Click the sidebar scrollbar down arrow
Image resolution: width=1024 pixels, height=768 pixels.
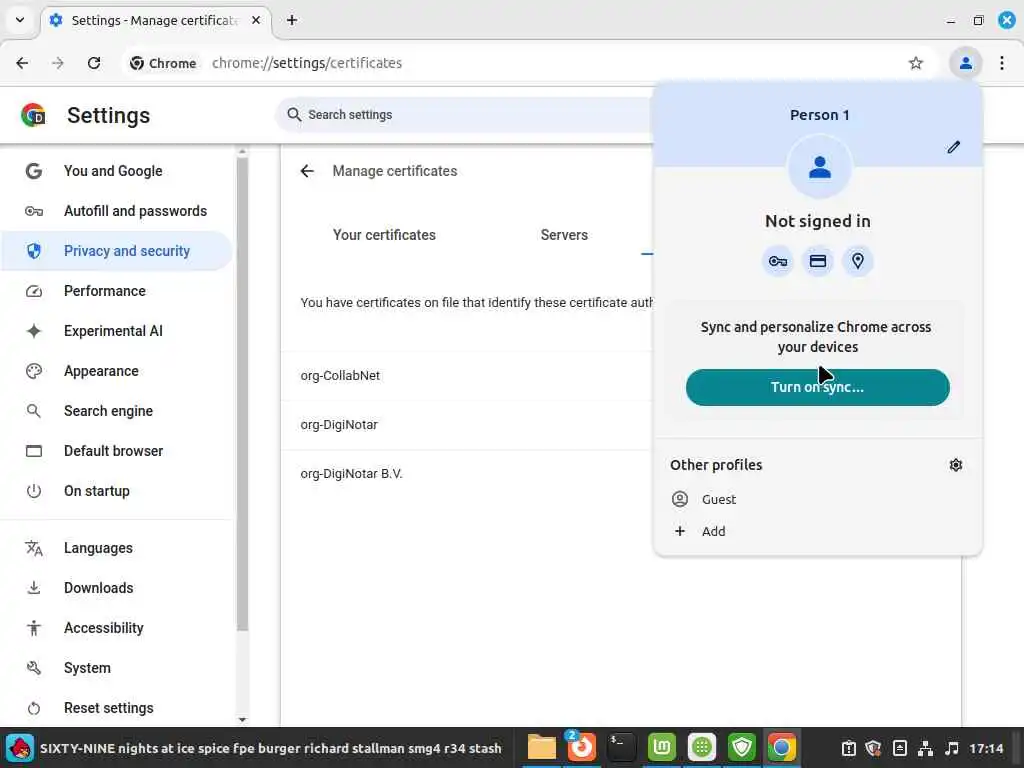click(242, 720)
